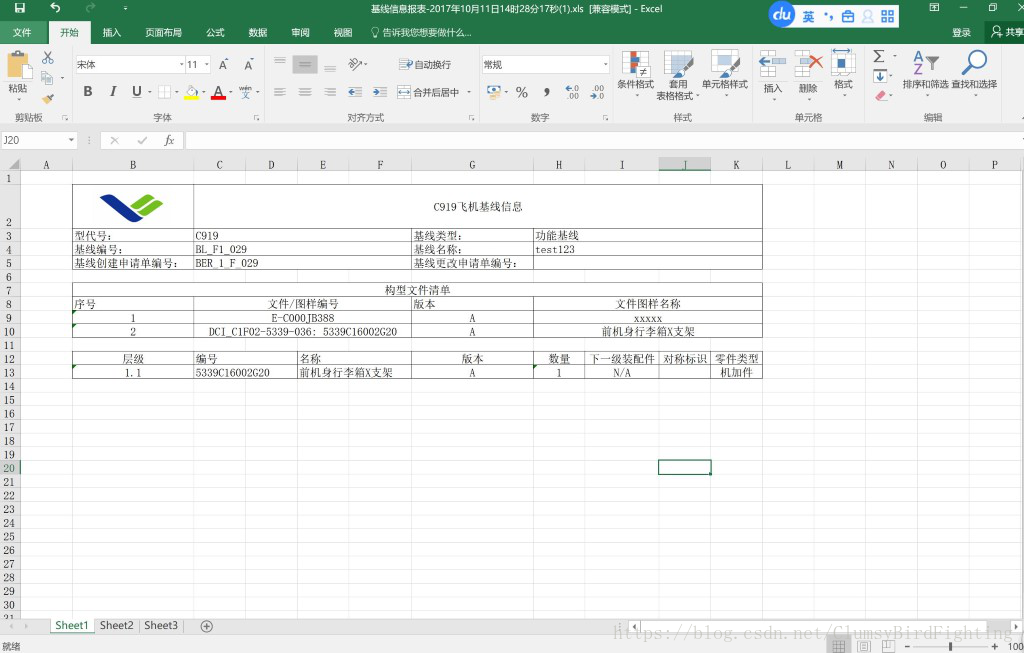1024x653 pixels.
Task: Click inside the formula bar
Action: coord(603,140)
